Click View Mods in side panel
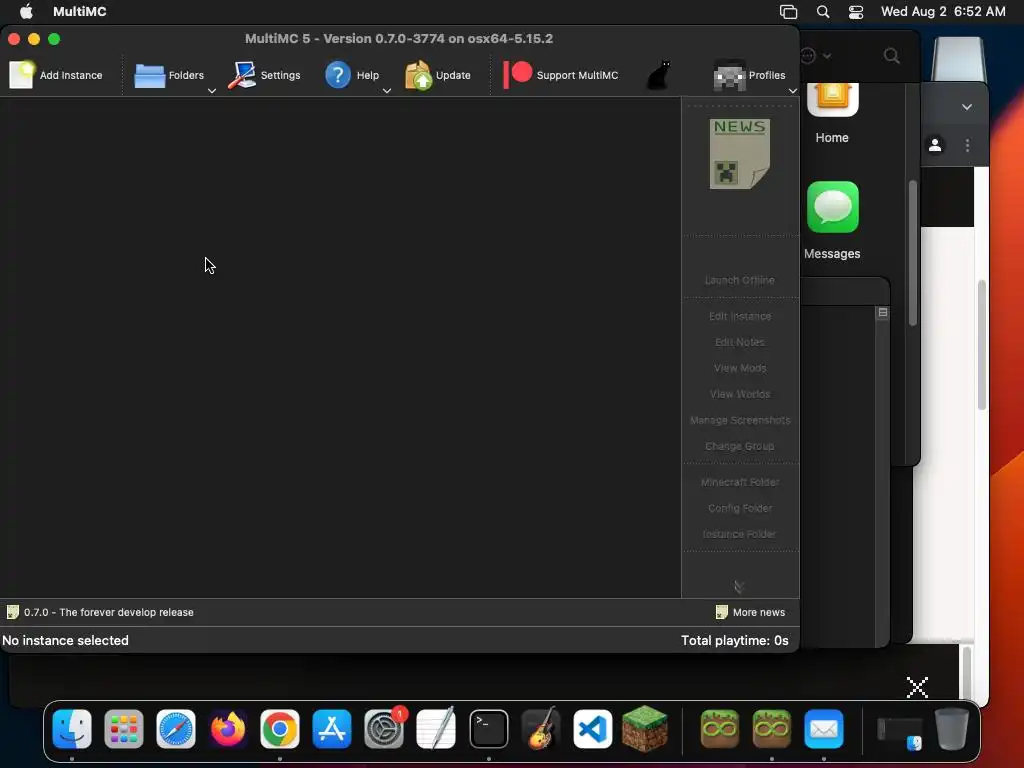 [x=740, y=368]
